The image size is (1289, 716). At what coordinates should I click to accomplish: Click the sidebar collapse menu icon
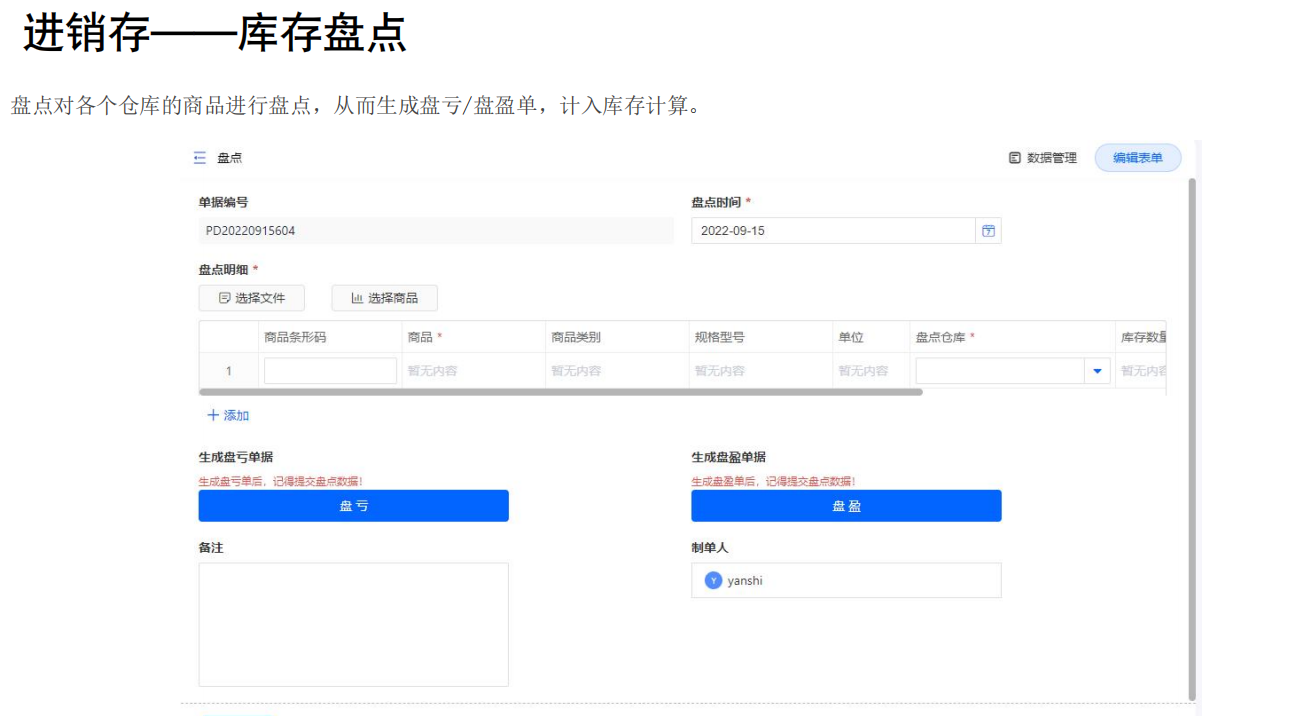(x=200, y=158)
